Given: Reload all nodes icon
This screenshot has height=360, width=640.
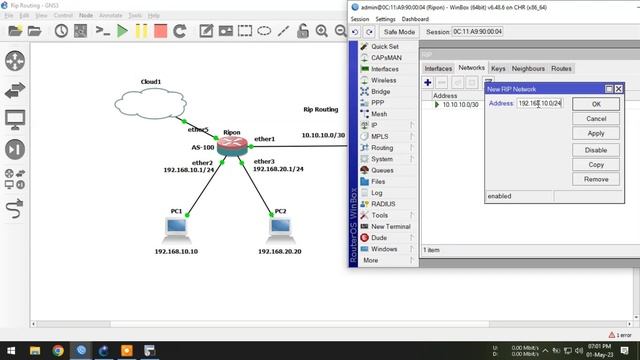Looking at the screenshot, I should [180, 31].
